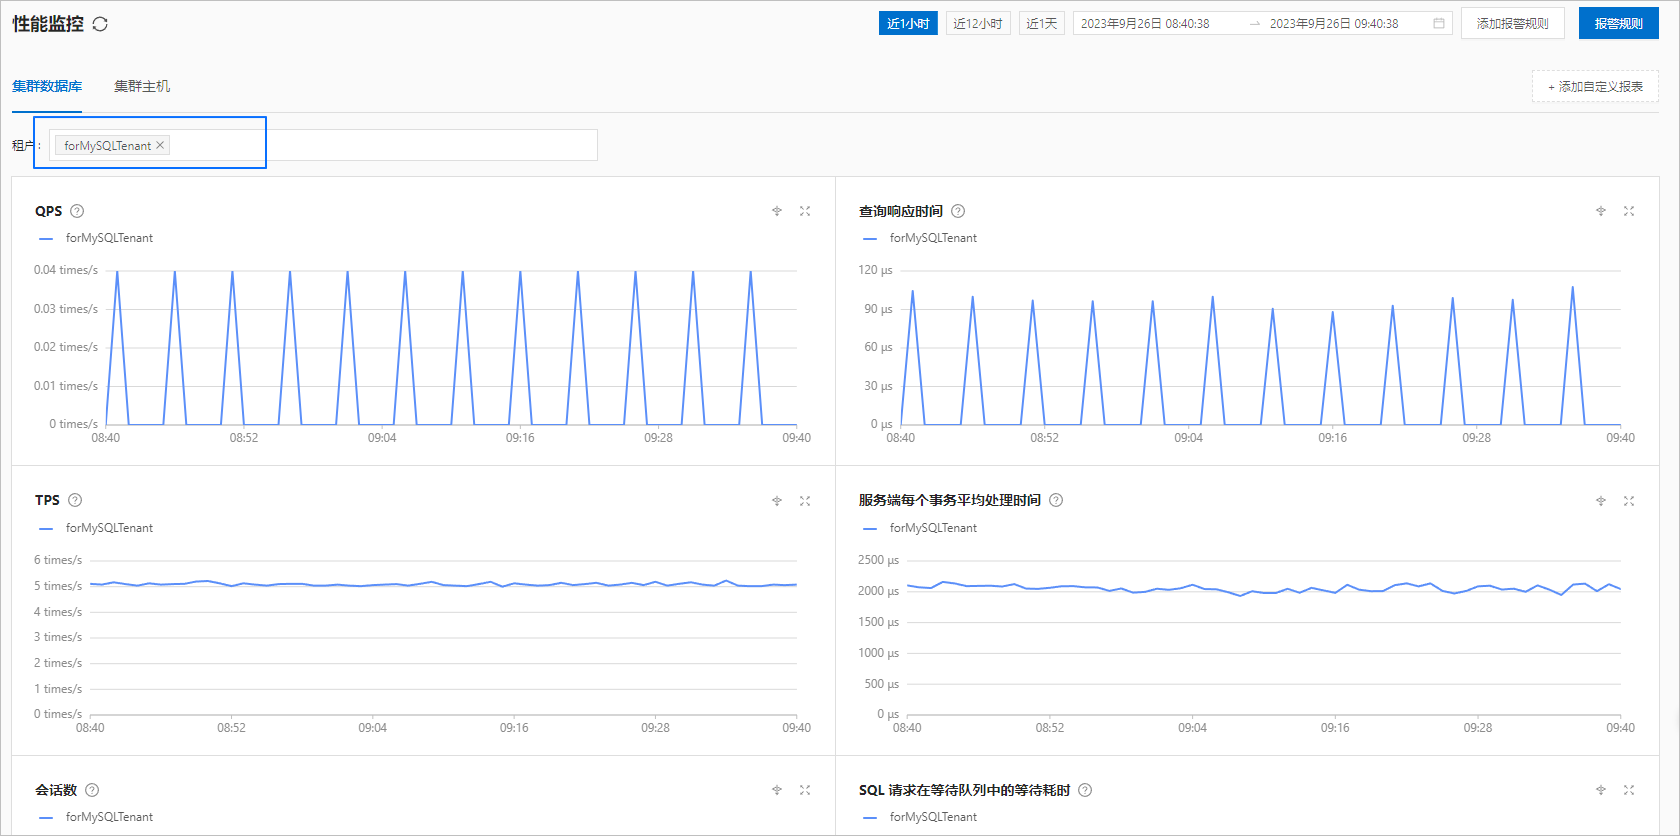Expand 查询响应时间 chart to fullscreen

pyautogui.click(x=1629, y=211)
